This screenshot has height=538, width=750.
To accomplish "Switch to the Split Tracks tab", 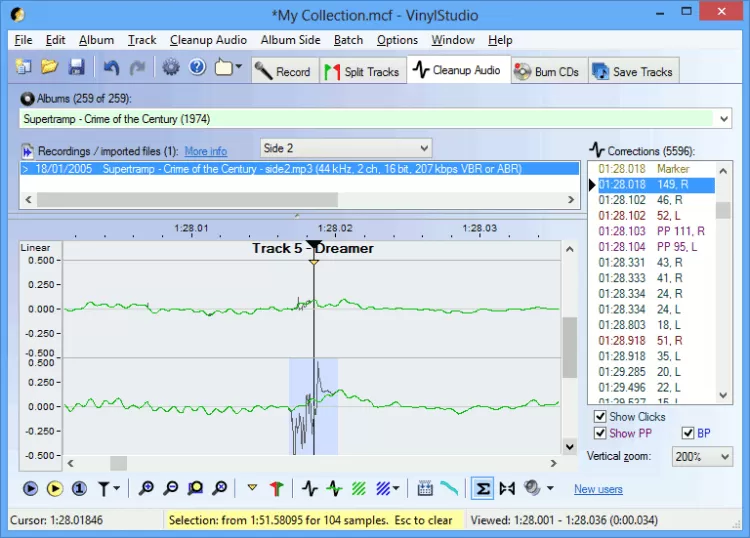I will point(361,71).
